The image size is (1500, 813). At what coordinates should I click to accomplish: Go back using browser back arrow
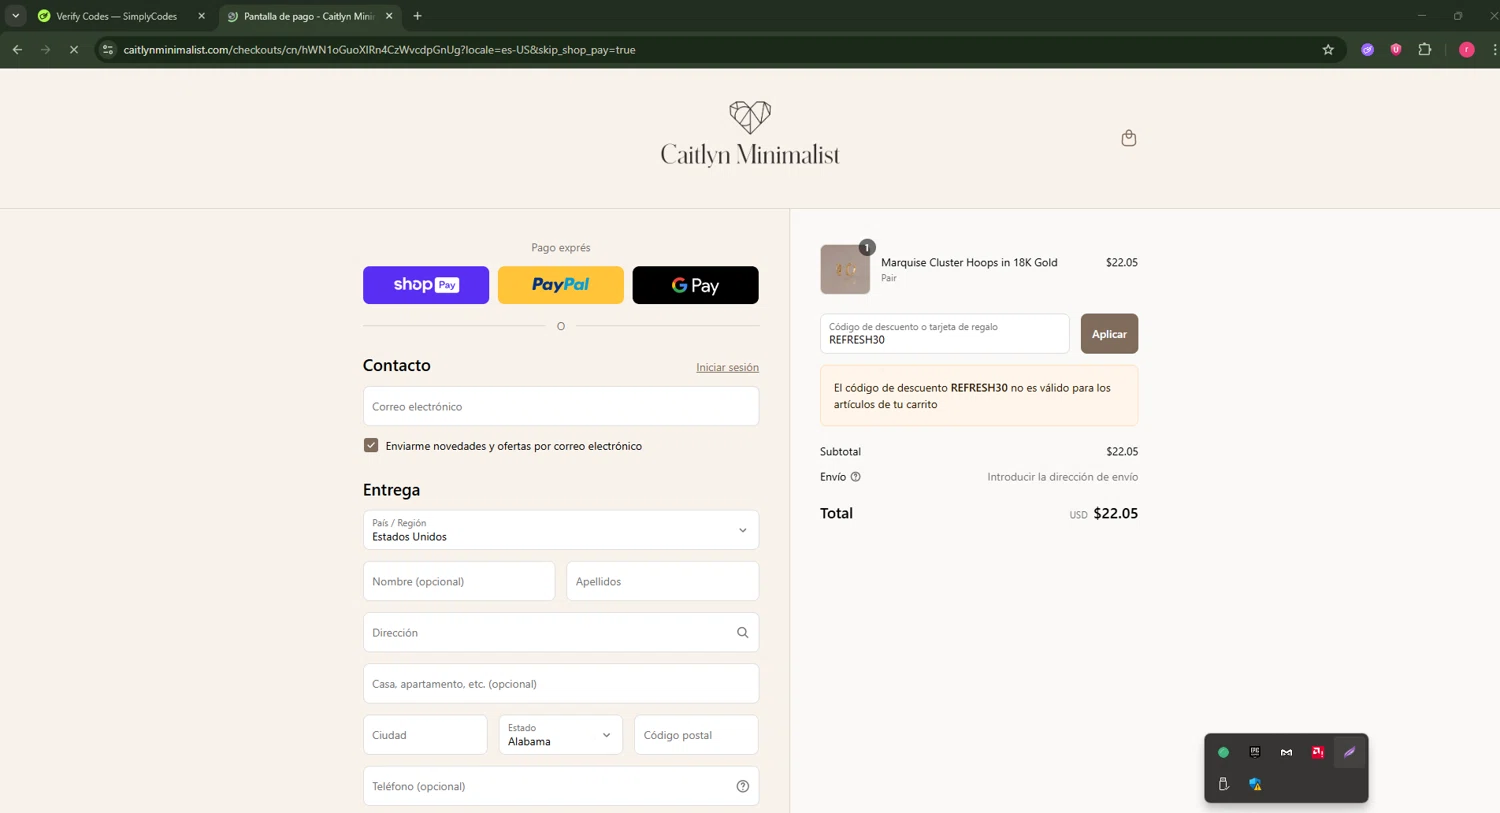click(17, 49)
